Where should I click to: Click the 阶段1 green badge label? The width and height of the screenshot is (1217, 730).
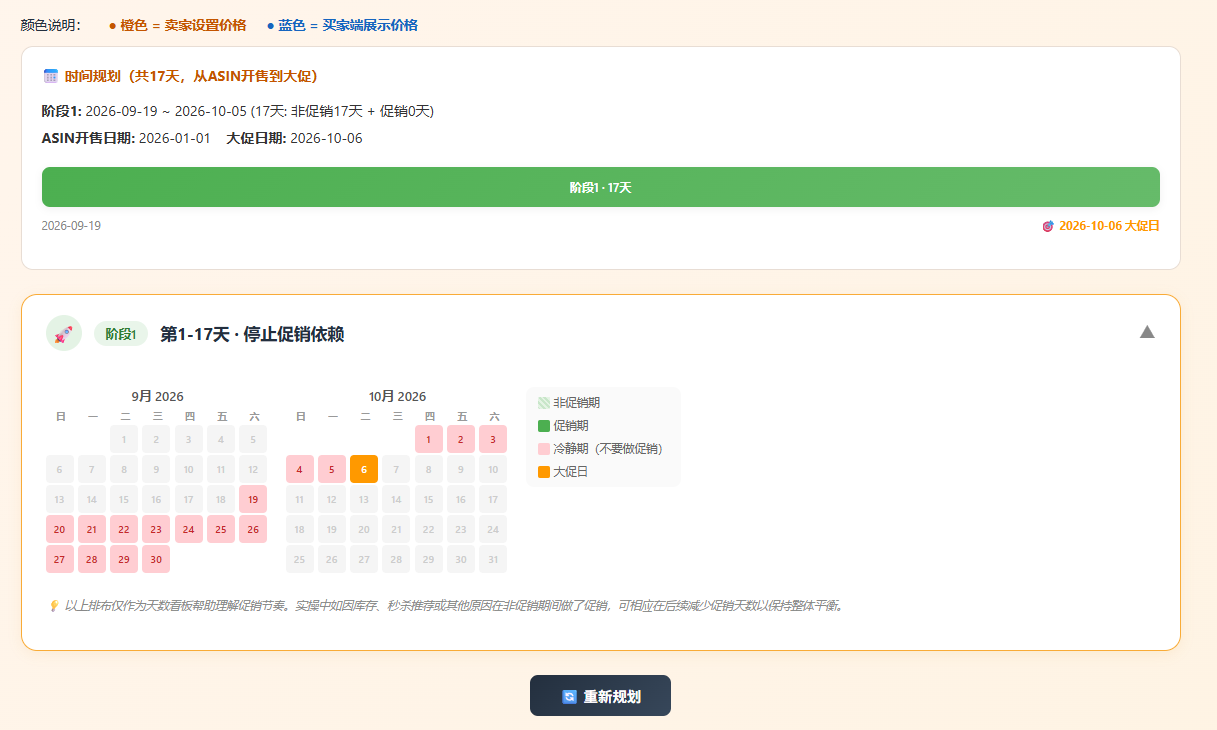click(121, 334)
